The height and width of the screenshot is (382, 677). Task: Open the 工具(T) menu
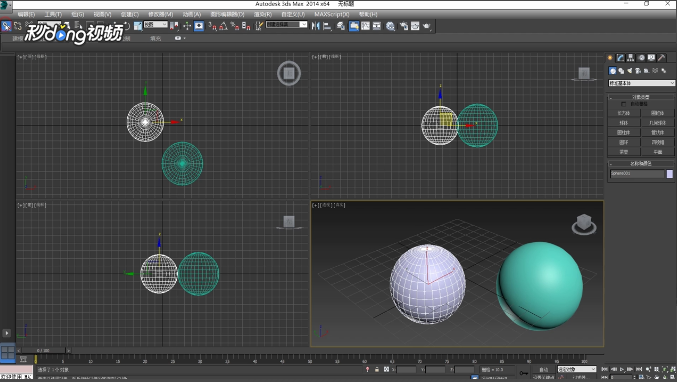(x=53, y=14)
